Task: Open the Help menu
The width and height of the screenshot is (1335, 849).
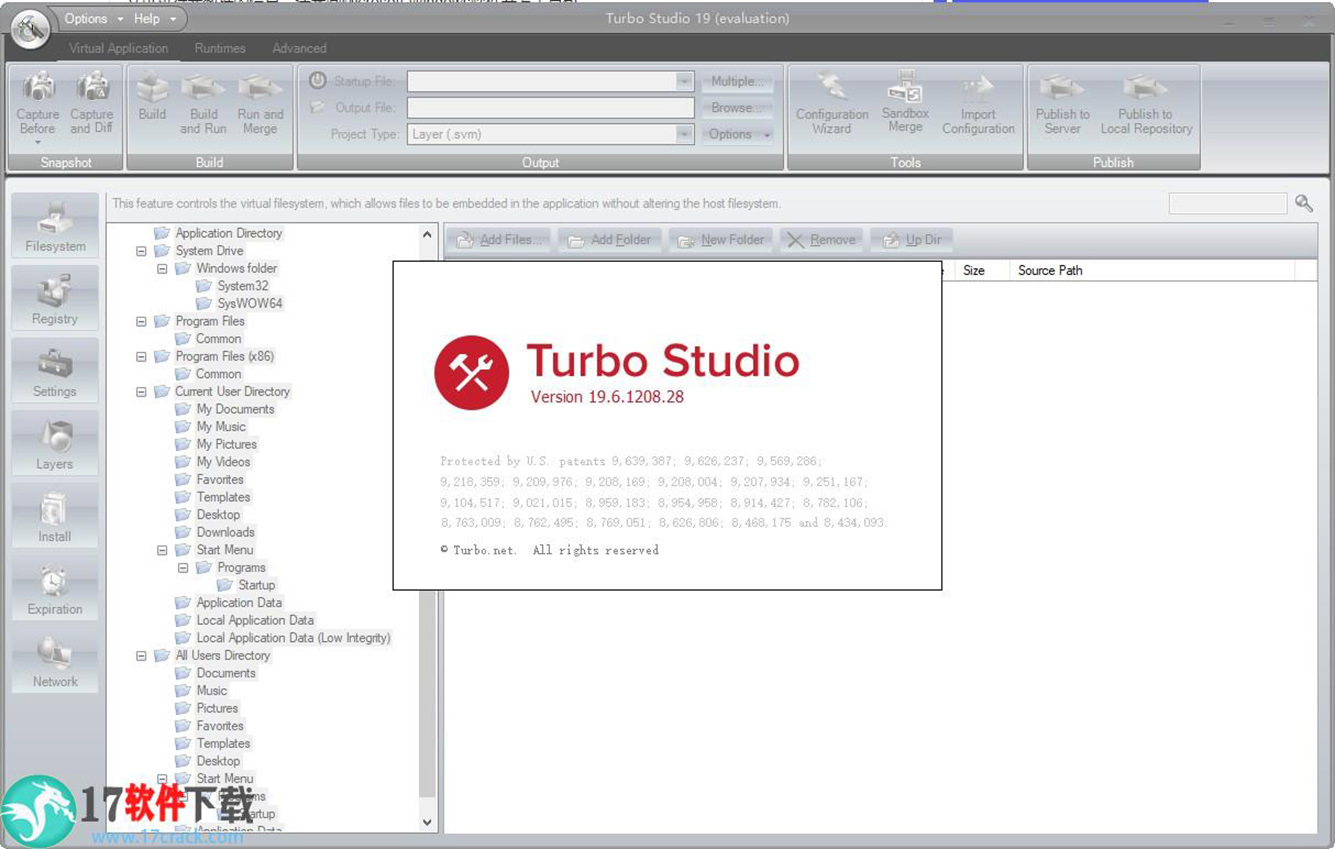Action: [154, 19]
